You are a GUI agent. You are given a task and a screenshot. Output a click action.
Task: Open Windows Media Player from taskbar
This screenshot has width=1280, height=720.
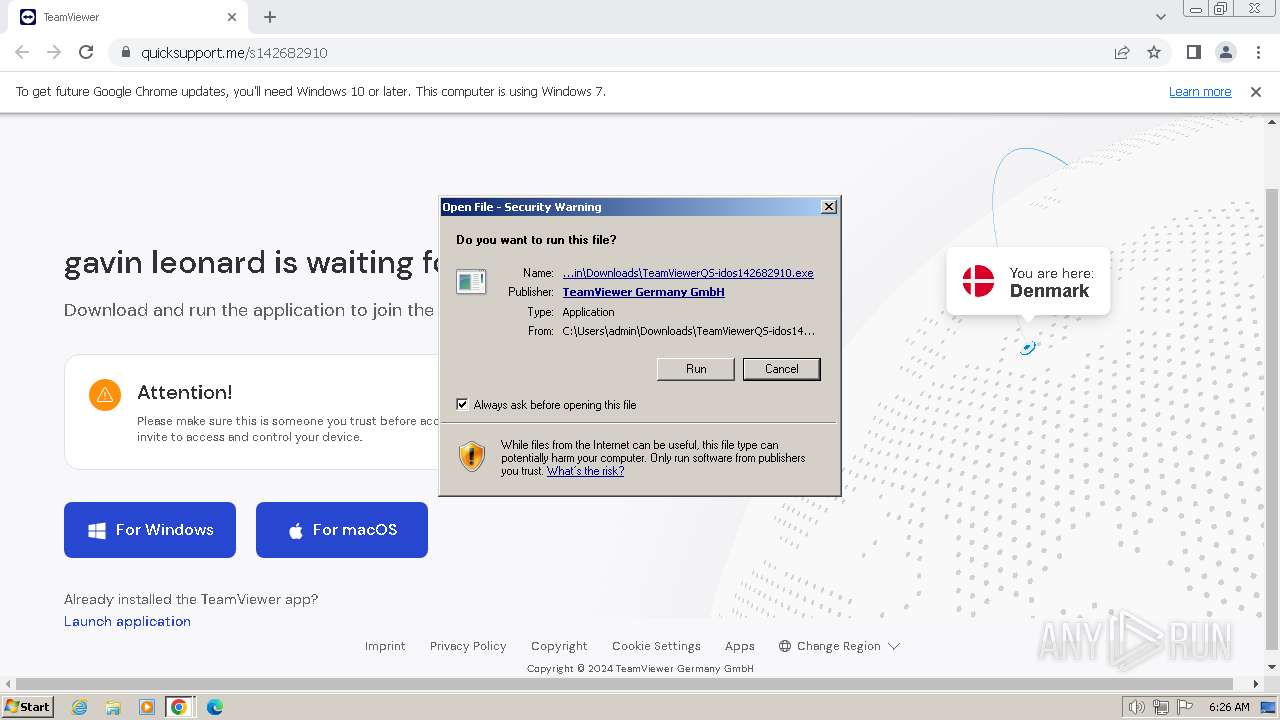point(146,707)
